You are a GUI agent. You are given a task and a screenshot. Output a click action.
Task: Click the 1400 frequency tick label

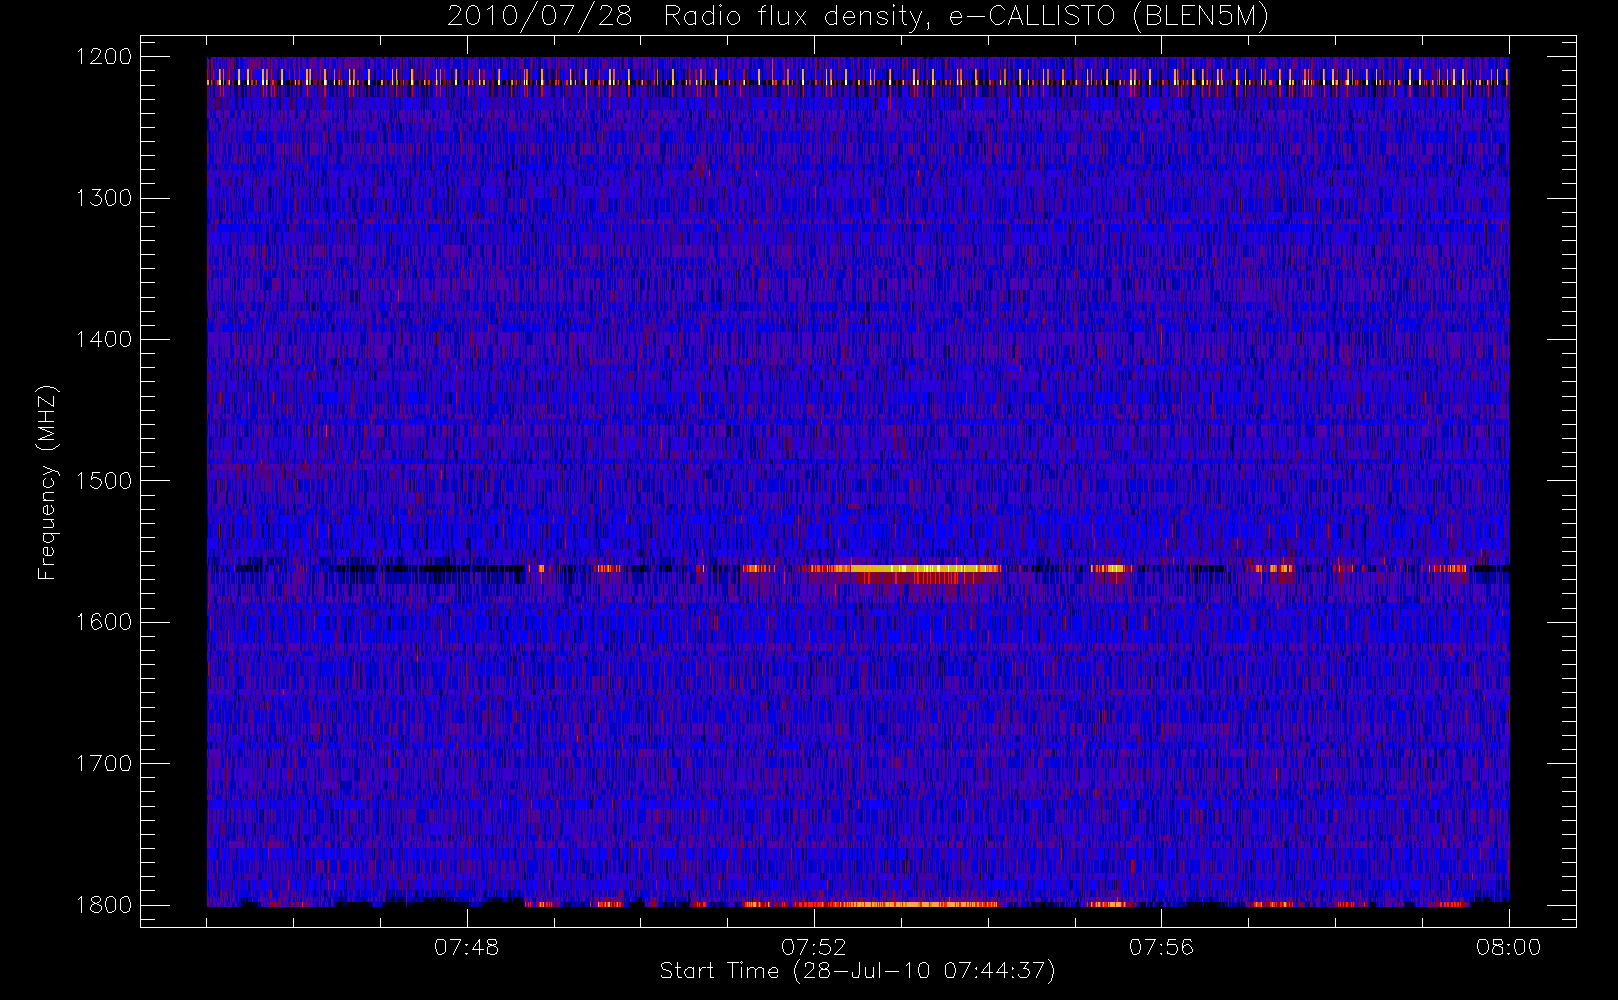(104, 340)
